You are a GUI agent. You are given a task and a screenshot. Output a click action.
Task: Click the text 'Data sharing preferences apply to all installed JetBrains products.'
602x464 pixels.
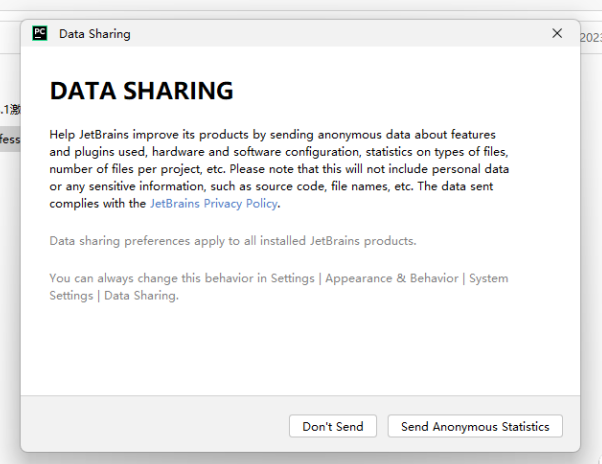pyautogui.click(x=233, y=241)
